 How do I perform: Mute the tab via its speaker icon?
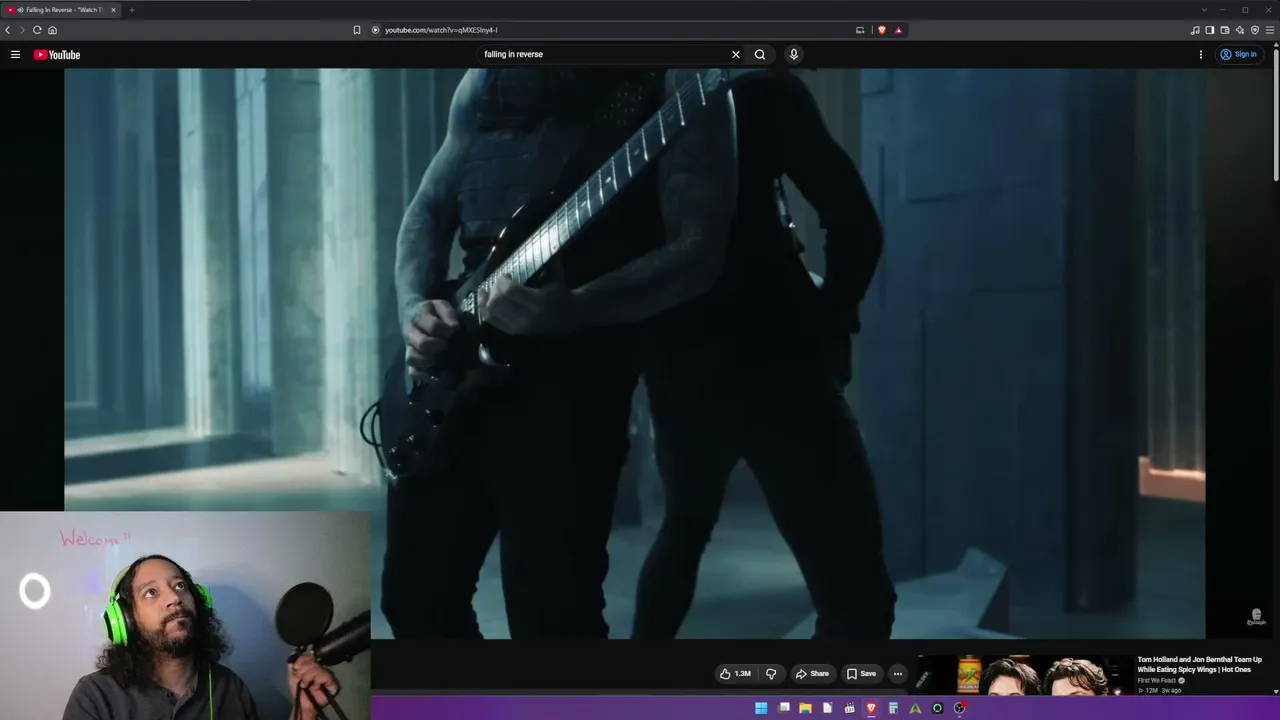pos(20,10)
